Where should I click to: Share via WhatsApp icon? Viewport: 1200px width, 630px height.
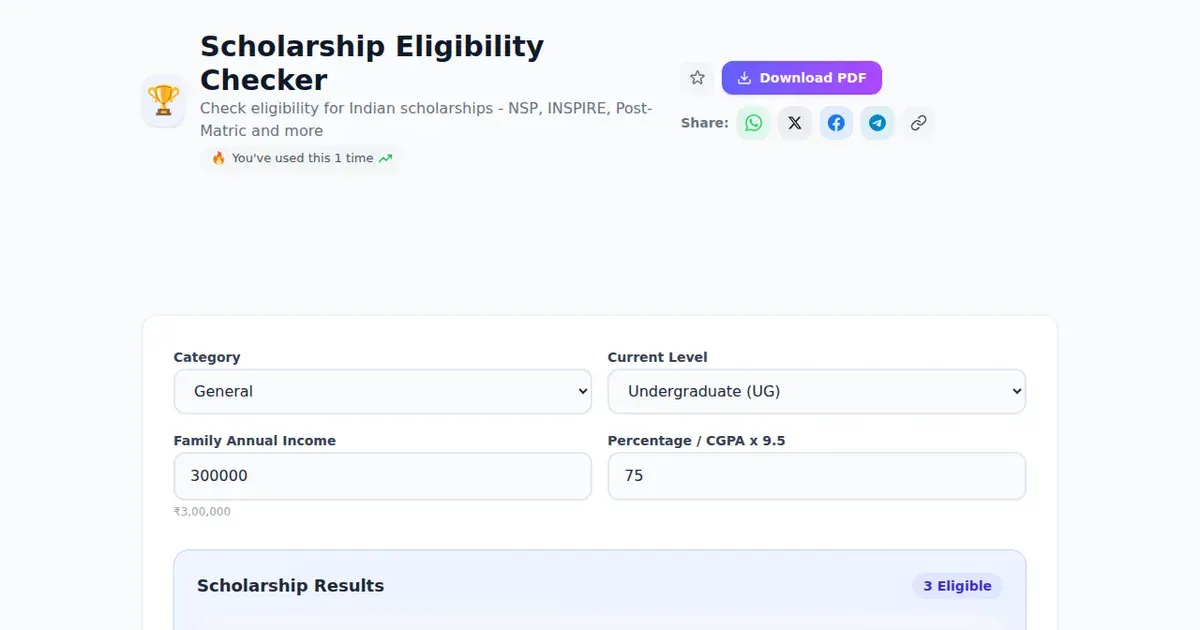click(753, 123)
